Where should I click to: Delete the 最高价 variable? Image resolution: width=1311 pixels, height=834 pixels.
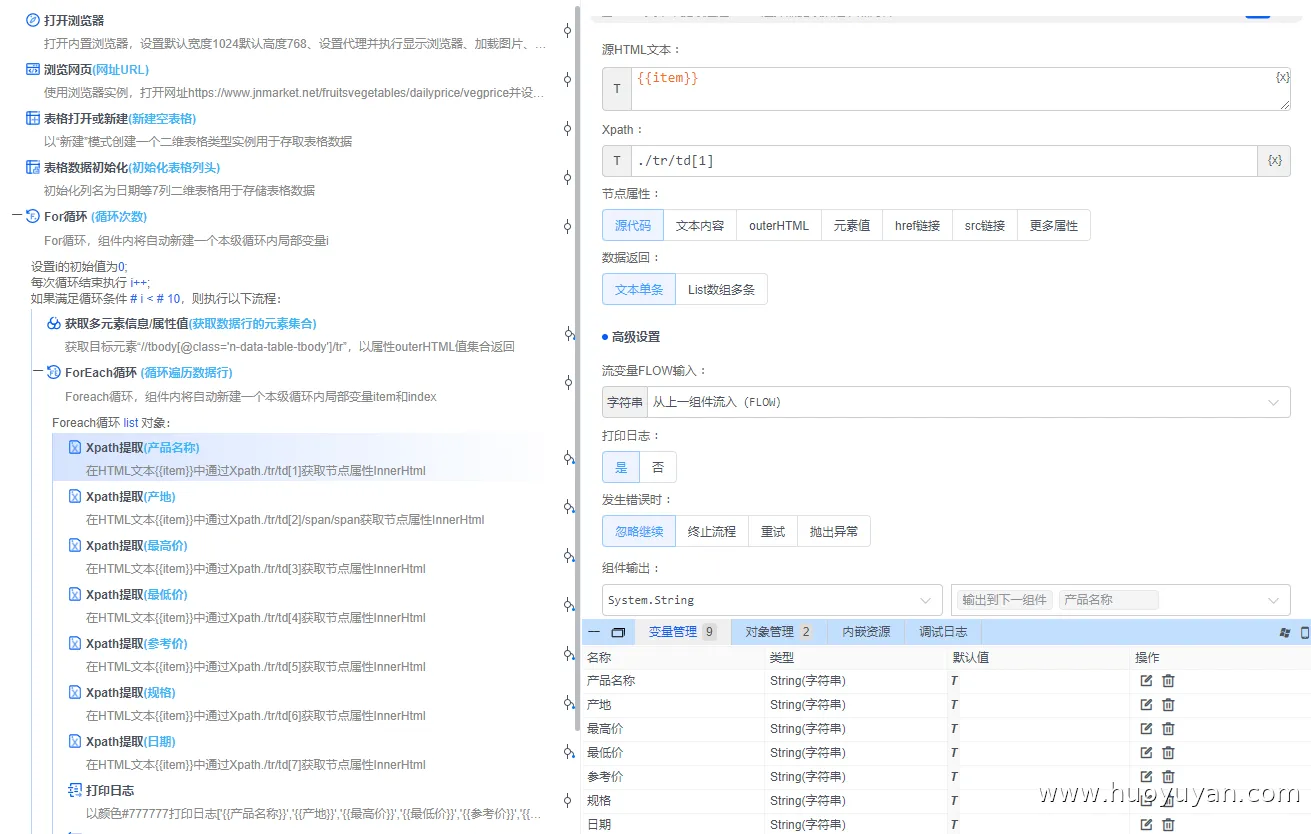click(x=1168, y=729)
